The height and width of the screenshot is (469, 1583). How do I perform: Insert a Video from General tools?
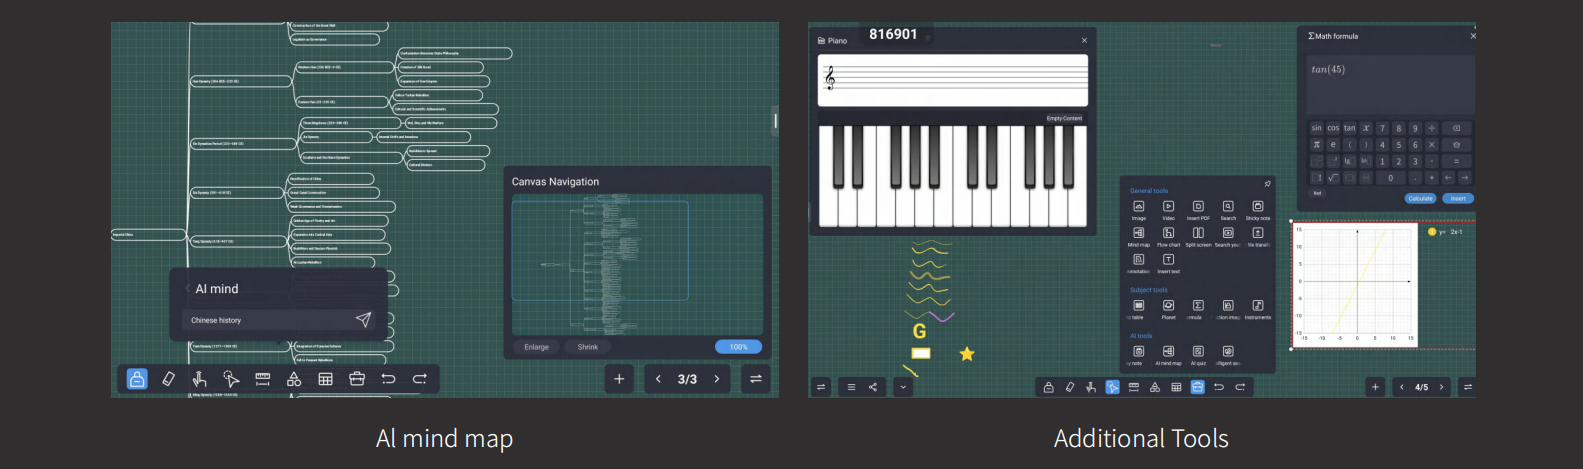tap(1168, 207)
